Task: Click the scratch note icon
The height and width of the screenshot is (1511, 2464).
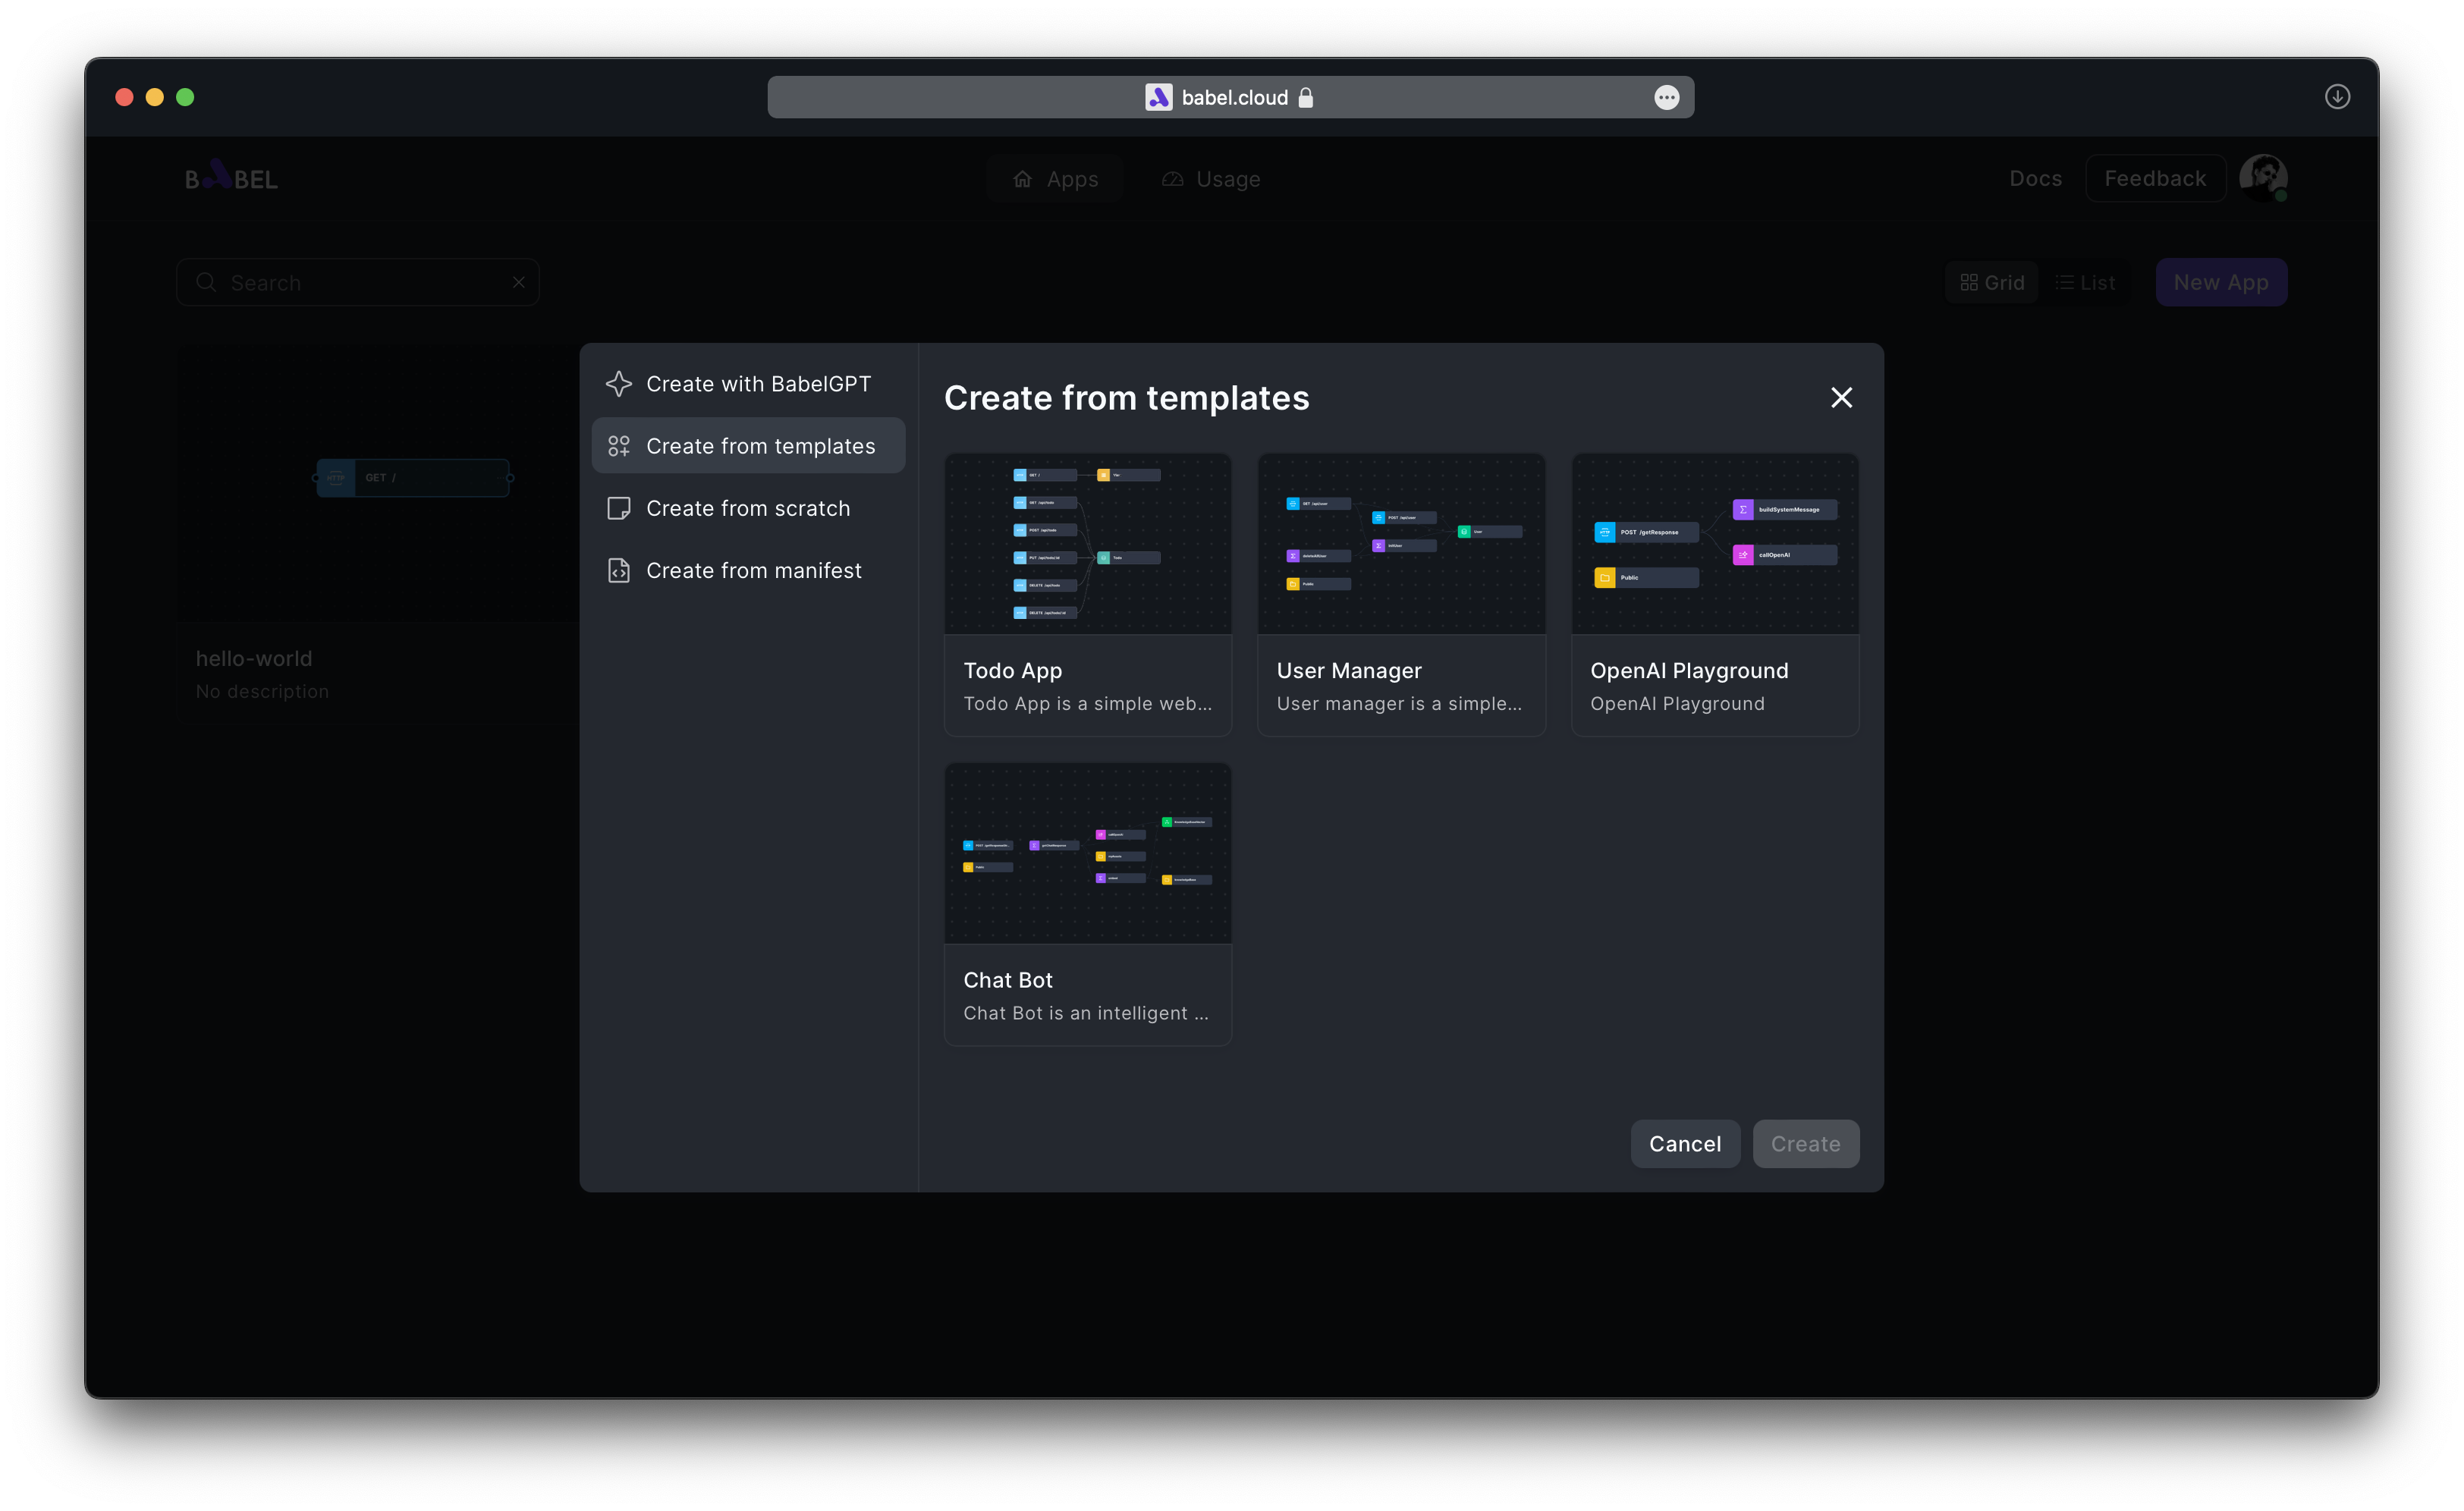Action: 619,508
